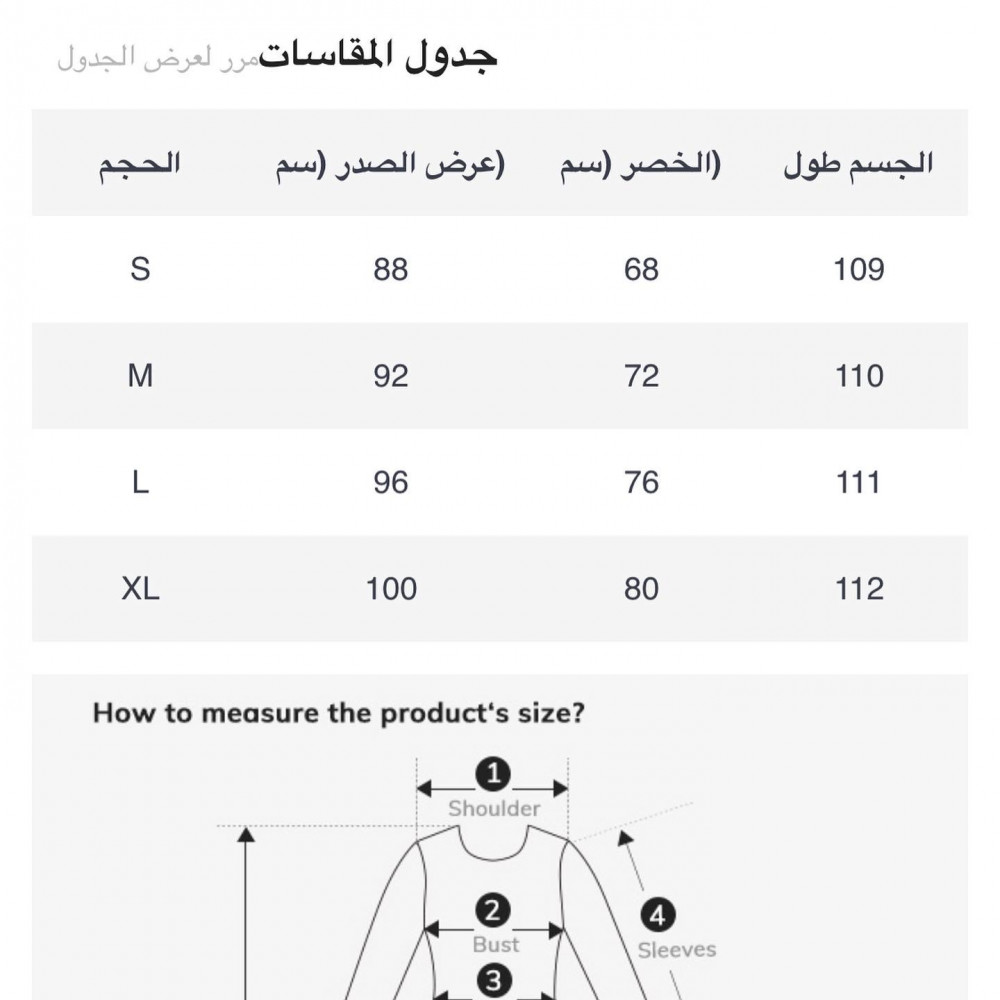Click the number 4 Sleeves marker icon
Image resolution: width=1000 pixels, height=1000 pixels.
pyautogui.click(x=657, y=915)
